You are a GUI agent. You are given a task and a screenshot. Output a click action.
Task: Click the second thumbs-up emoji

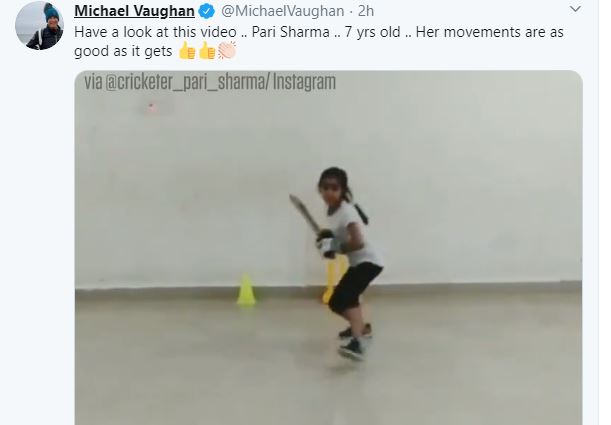tap(207, 51)
